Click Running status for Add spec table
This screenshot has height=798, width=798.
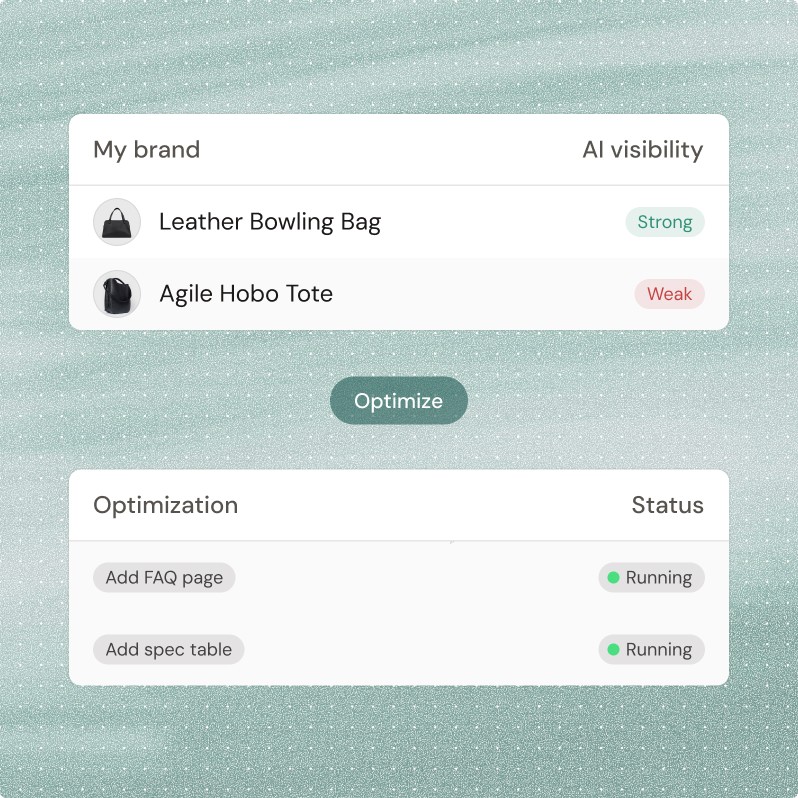pos(651,649)
